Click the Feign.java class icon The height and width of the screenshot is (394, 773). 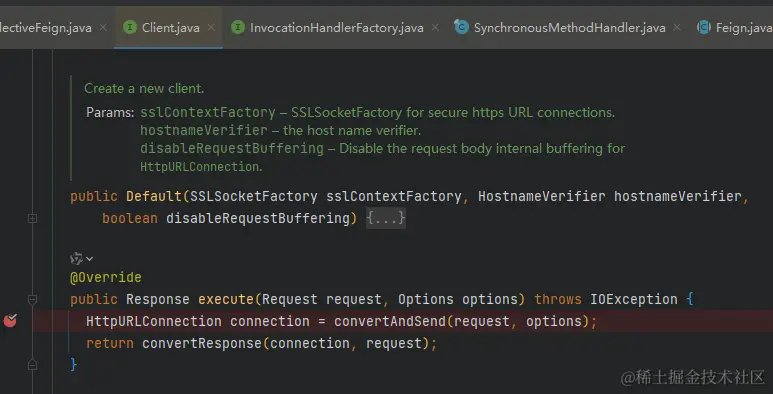click(703, 27)
